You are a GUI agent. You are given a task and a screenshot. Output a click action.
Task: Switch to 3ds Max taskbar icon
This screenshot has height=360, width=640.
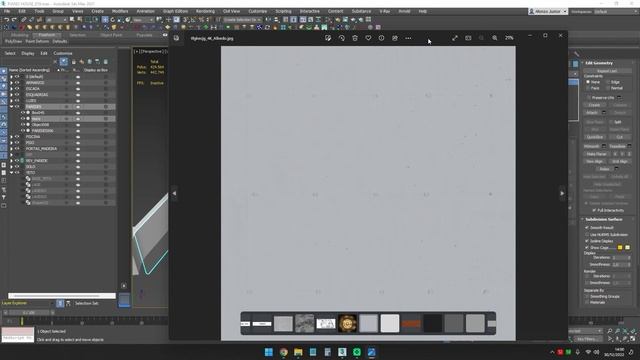pyautogui.click(x=342, y=352)
